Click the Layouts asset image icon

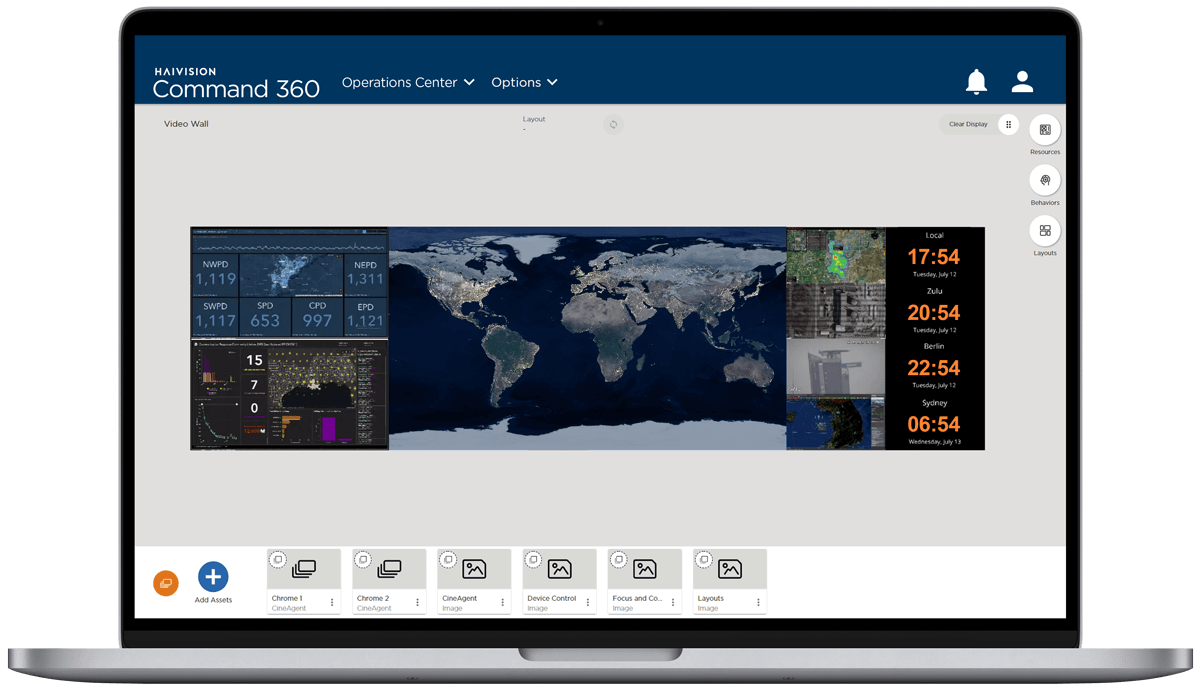tap(730, 569)
